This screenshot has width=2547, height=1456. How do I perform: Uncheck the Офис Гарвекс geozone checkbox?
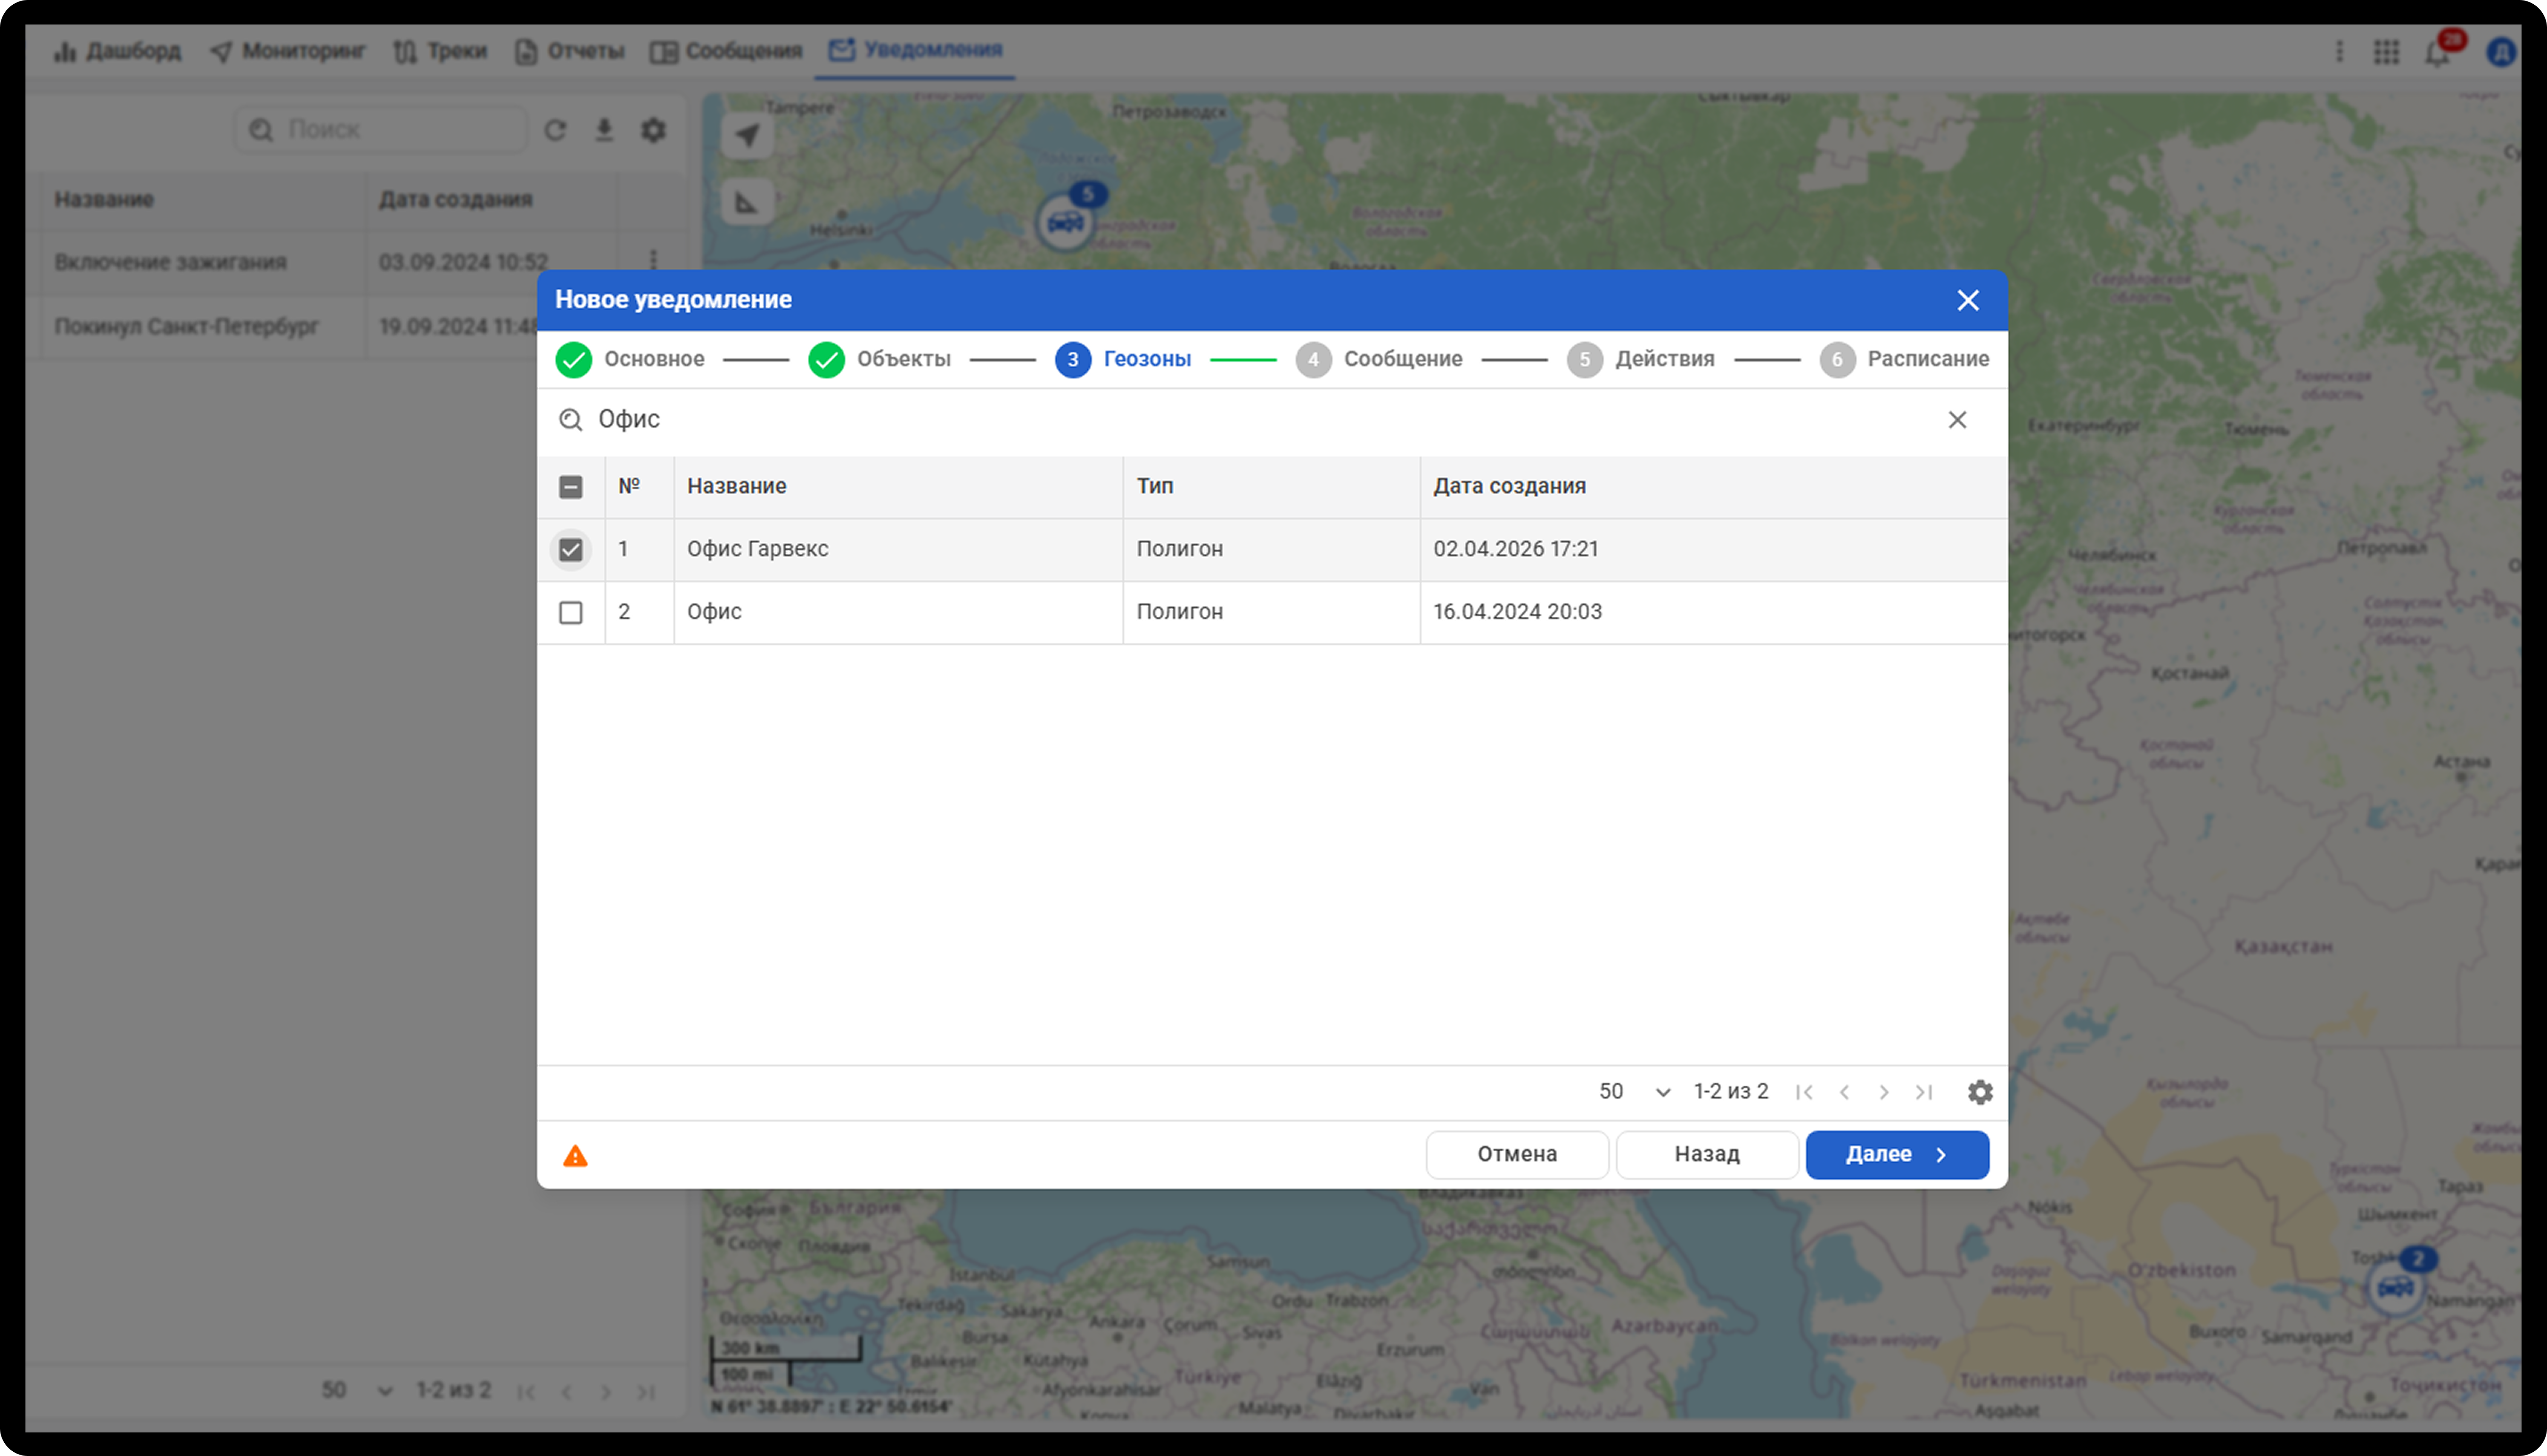(570, 550)
